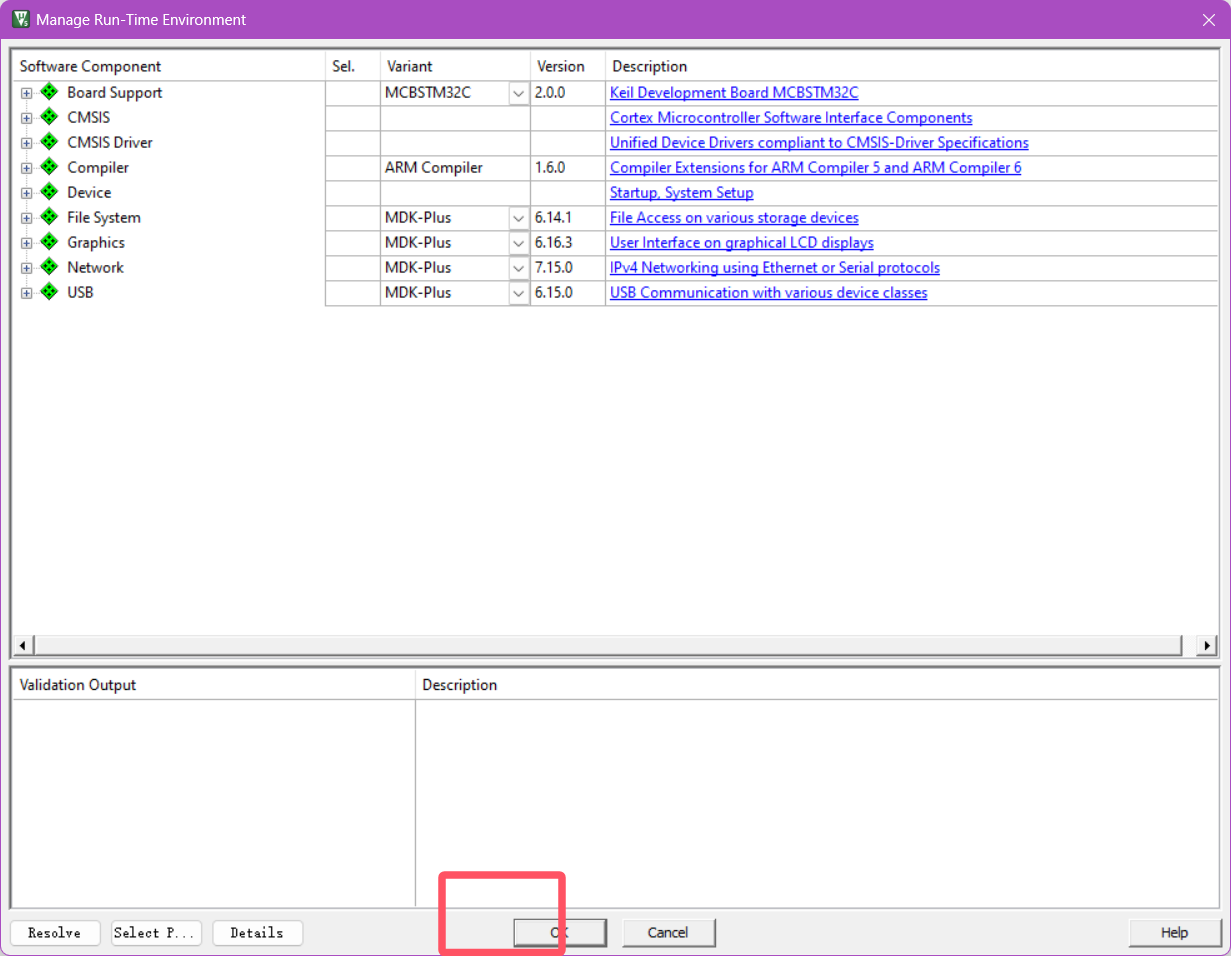Viewport: 1231px width, 956px height.
Task: Click the Variant column header
Action: (455, 66)
